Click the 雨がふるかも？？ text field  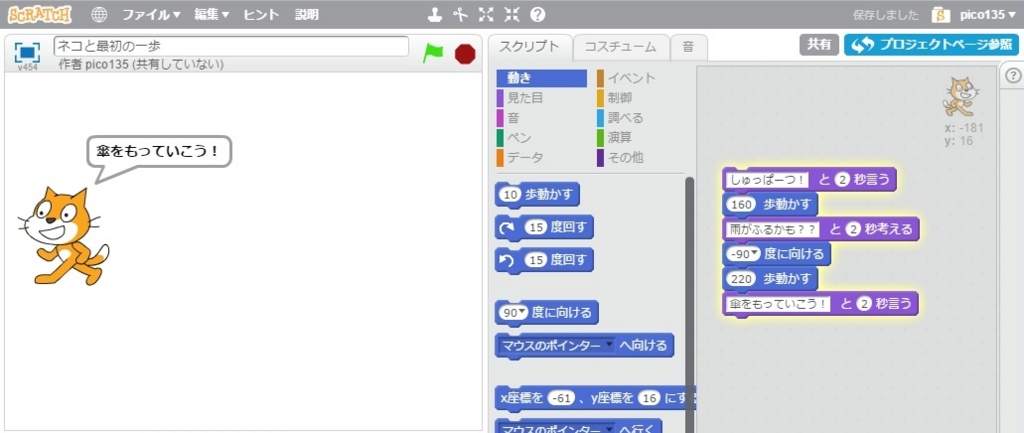[x=774, y=229]
